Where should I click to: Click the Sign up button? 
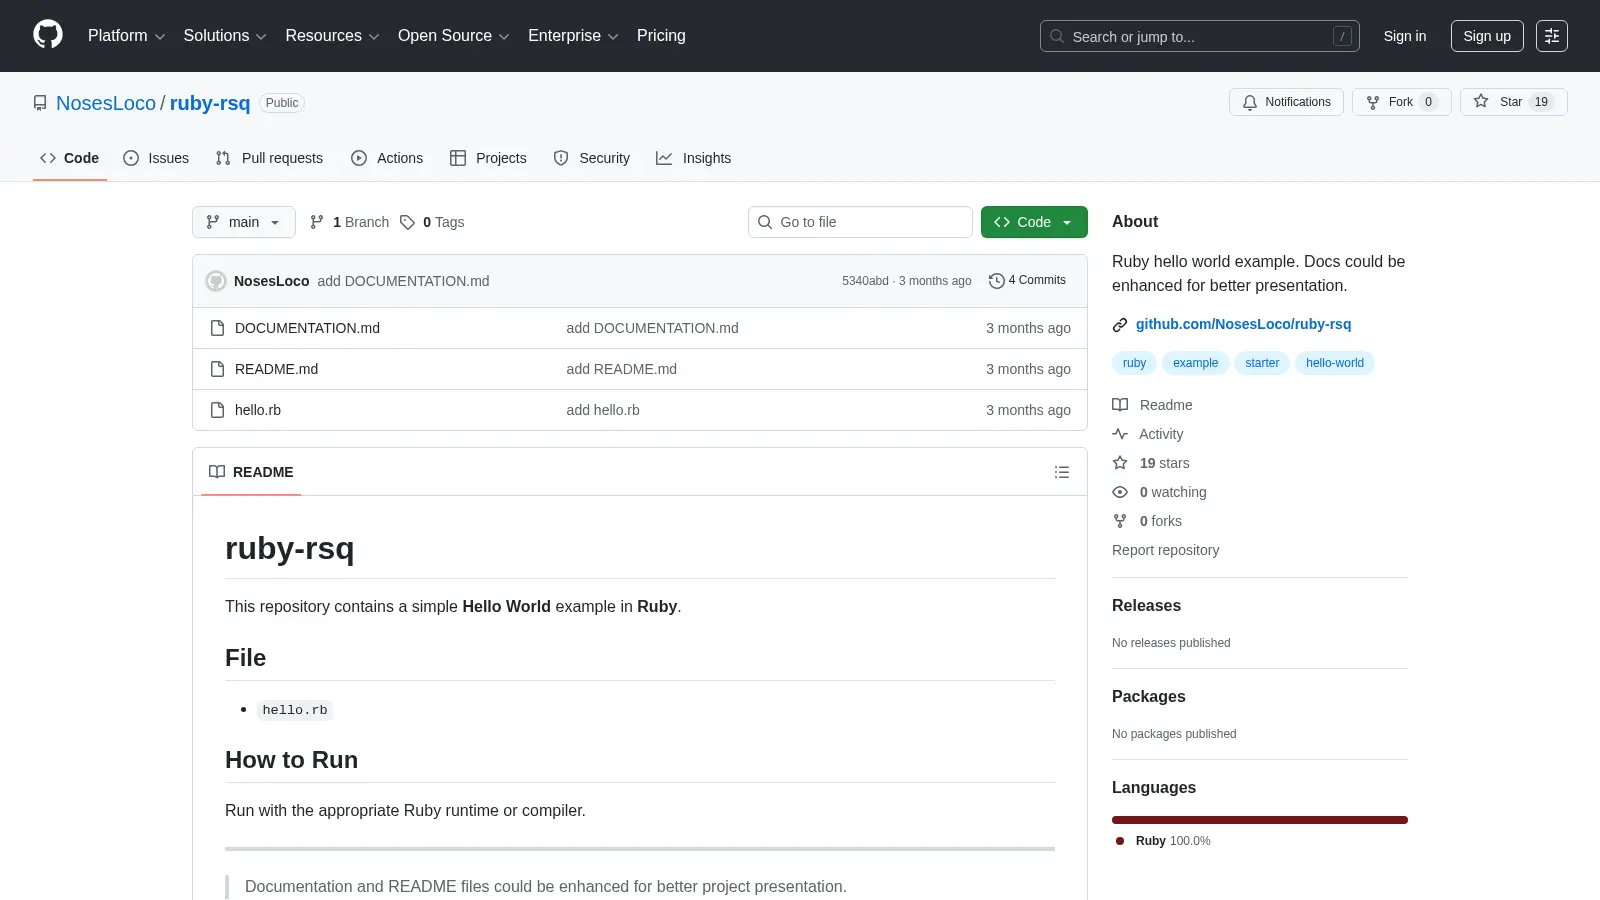coord(1487,36)
